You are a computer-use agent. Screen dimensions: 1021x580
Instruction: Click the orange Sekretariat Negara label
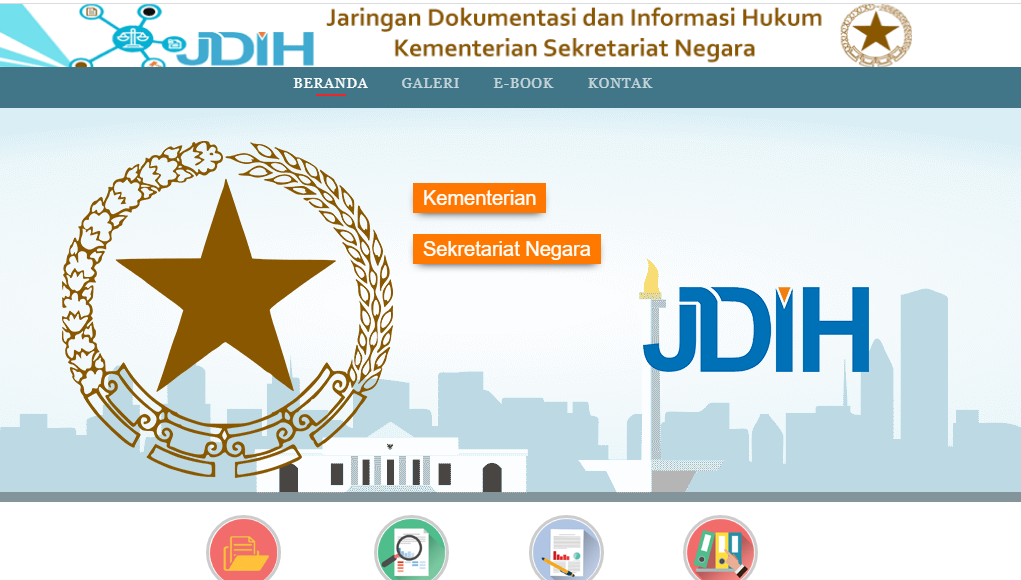click(x=506, y=249)
